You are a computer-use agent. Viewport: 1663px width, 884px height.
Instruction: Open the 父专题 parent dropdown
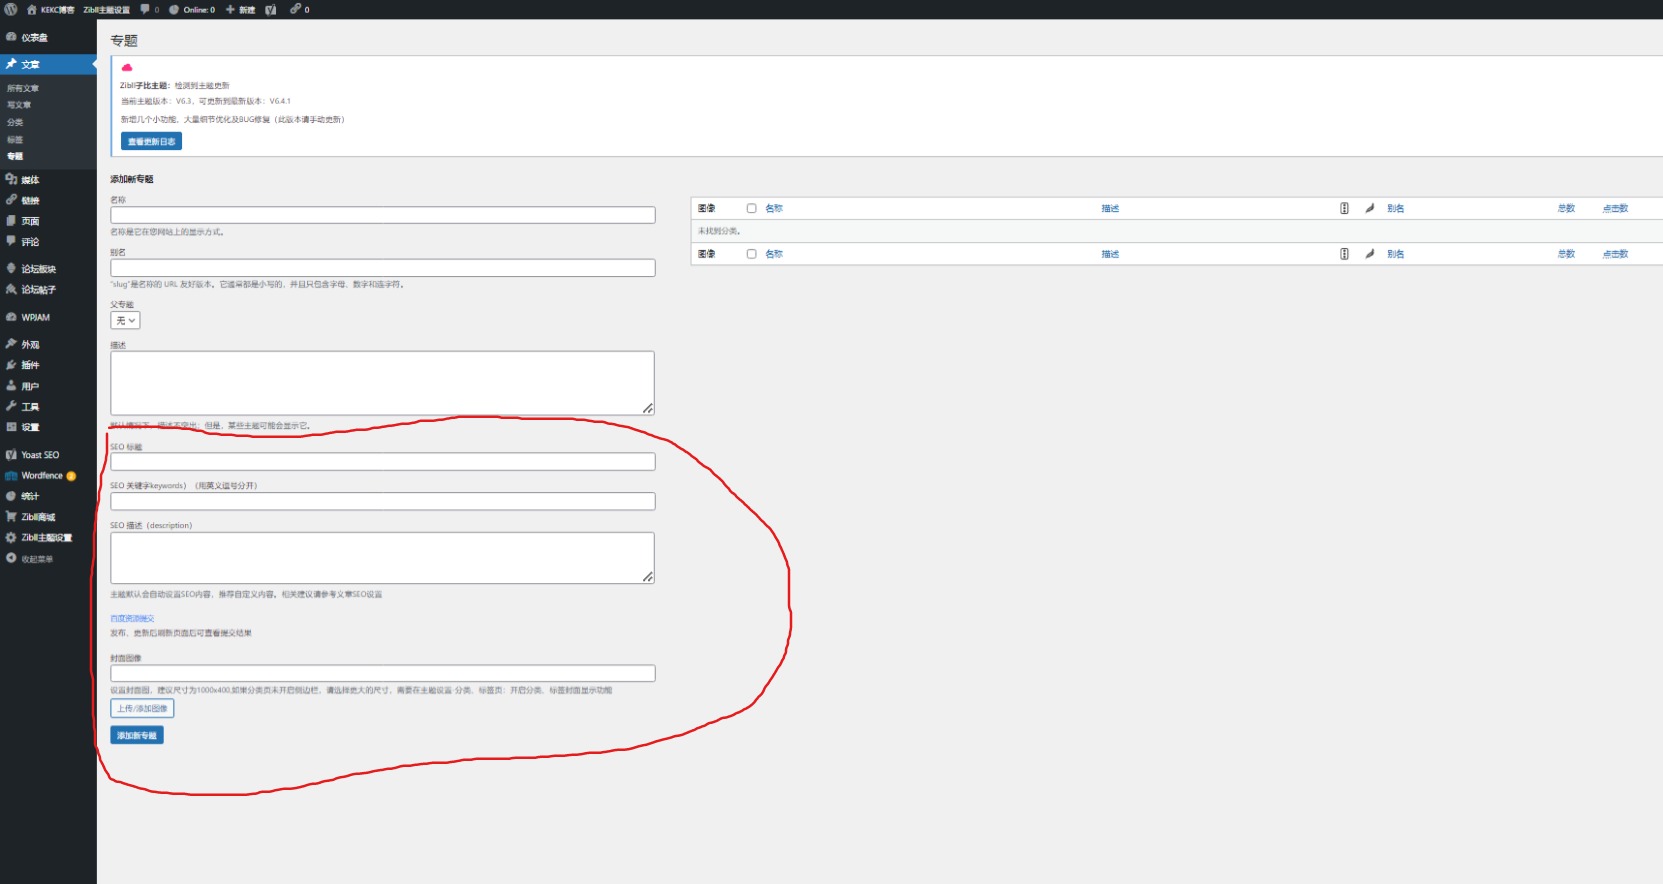[125, 321]
